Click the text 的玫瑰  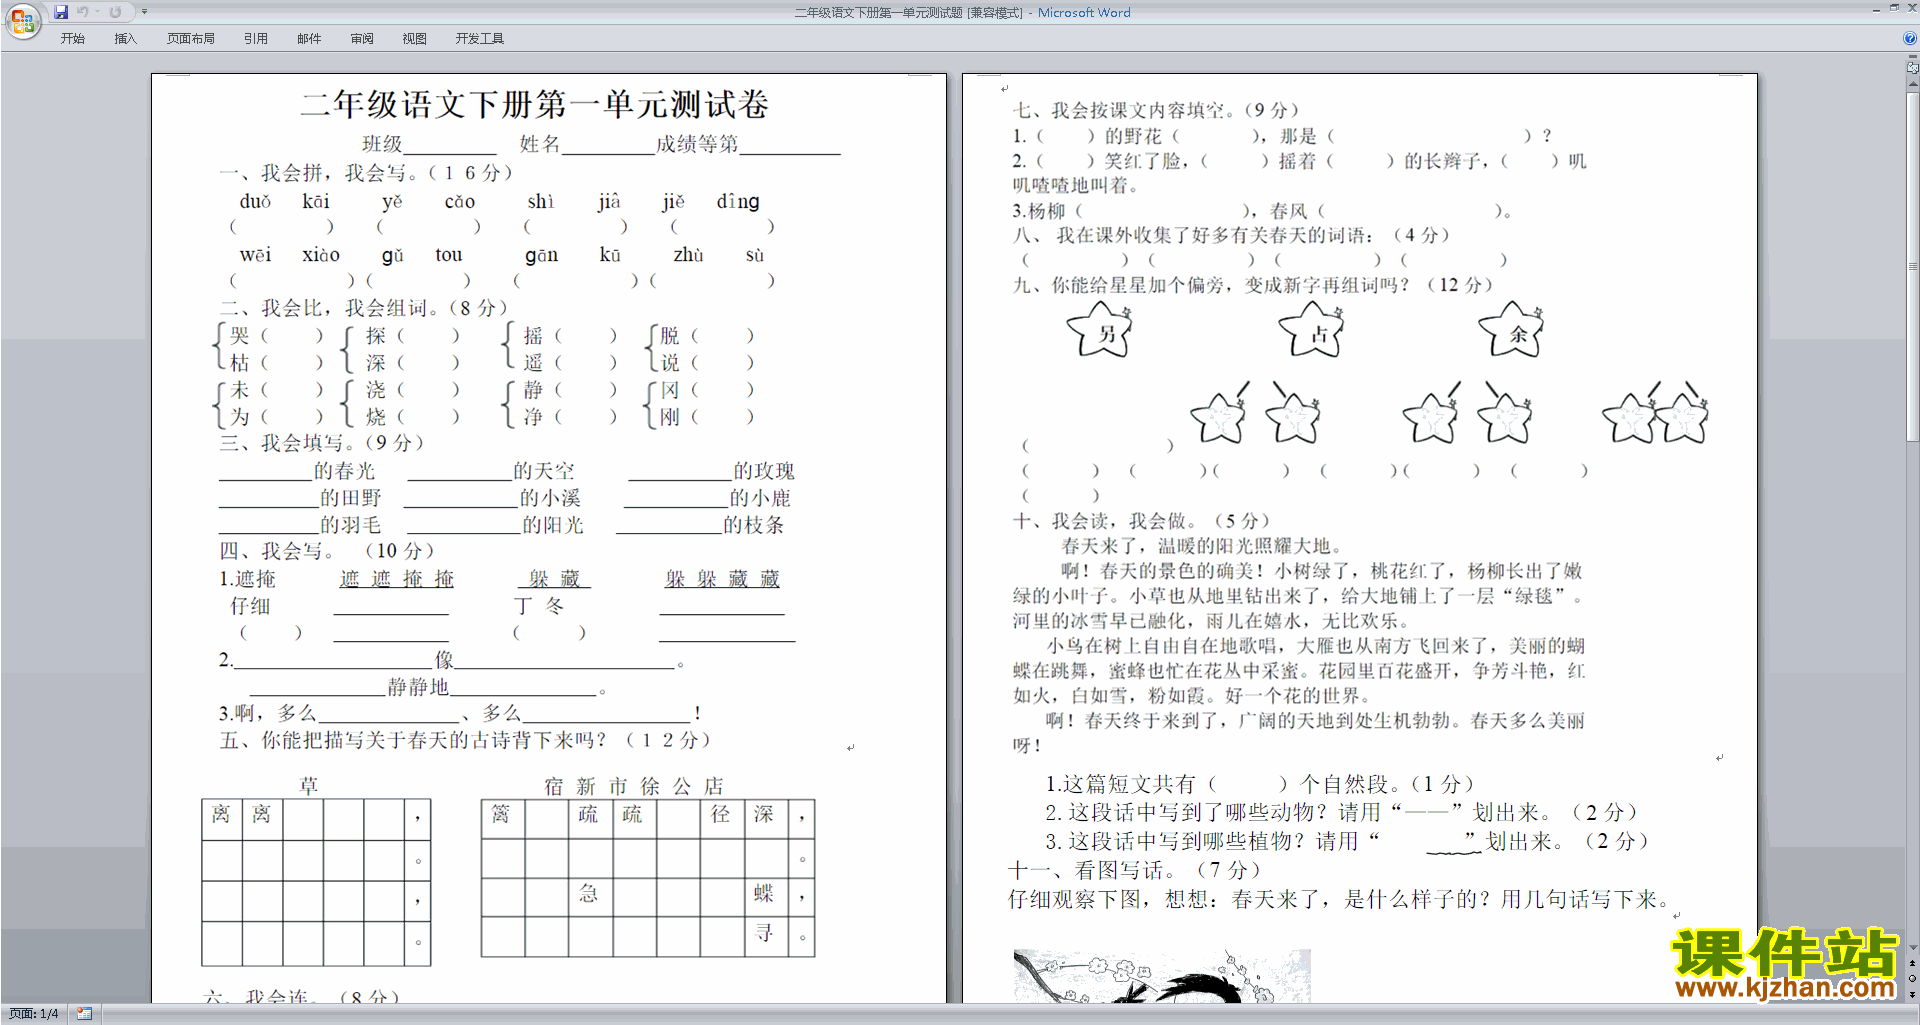pos(764,471)
